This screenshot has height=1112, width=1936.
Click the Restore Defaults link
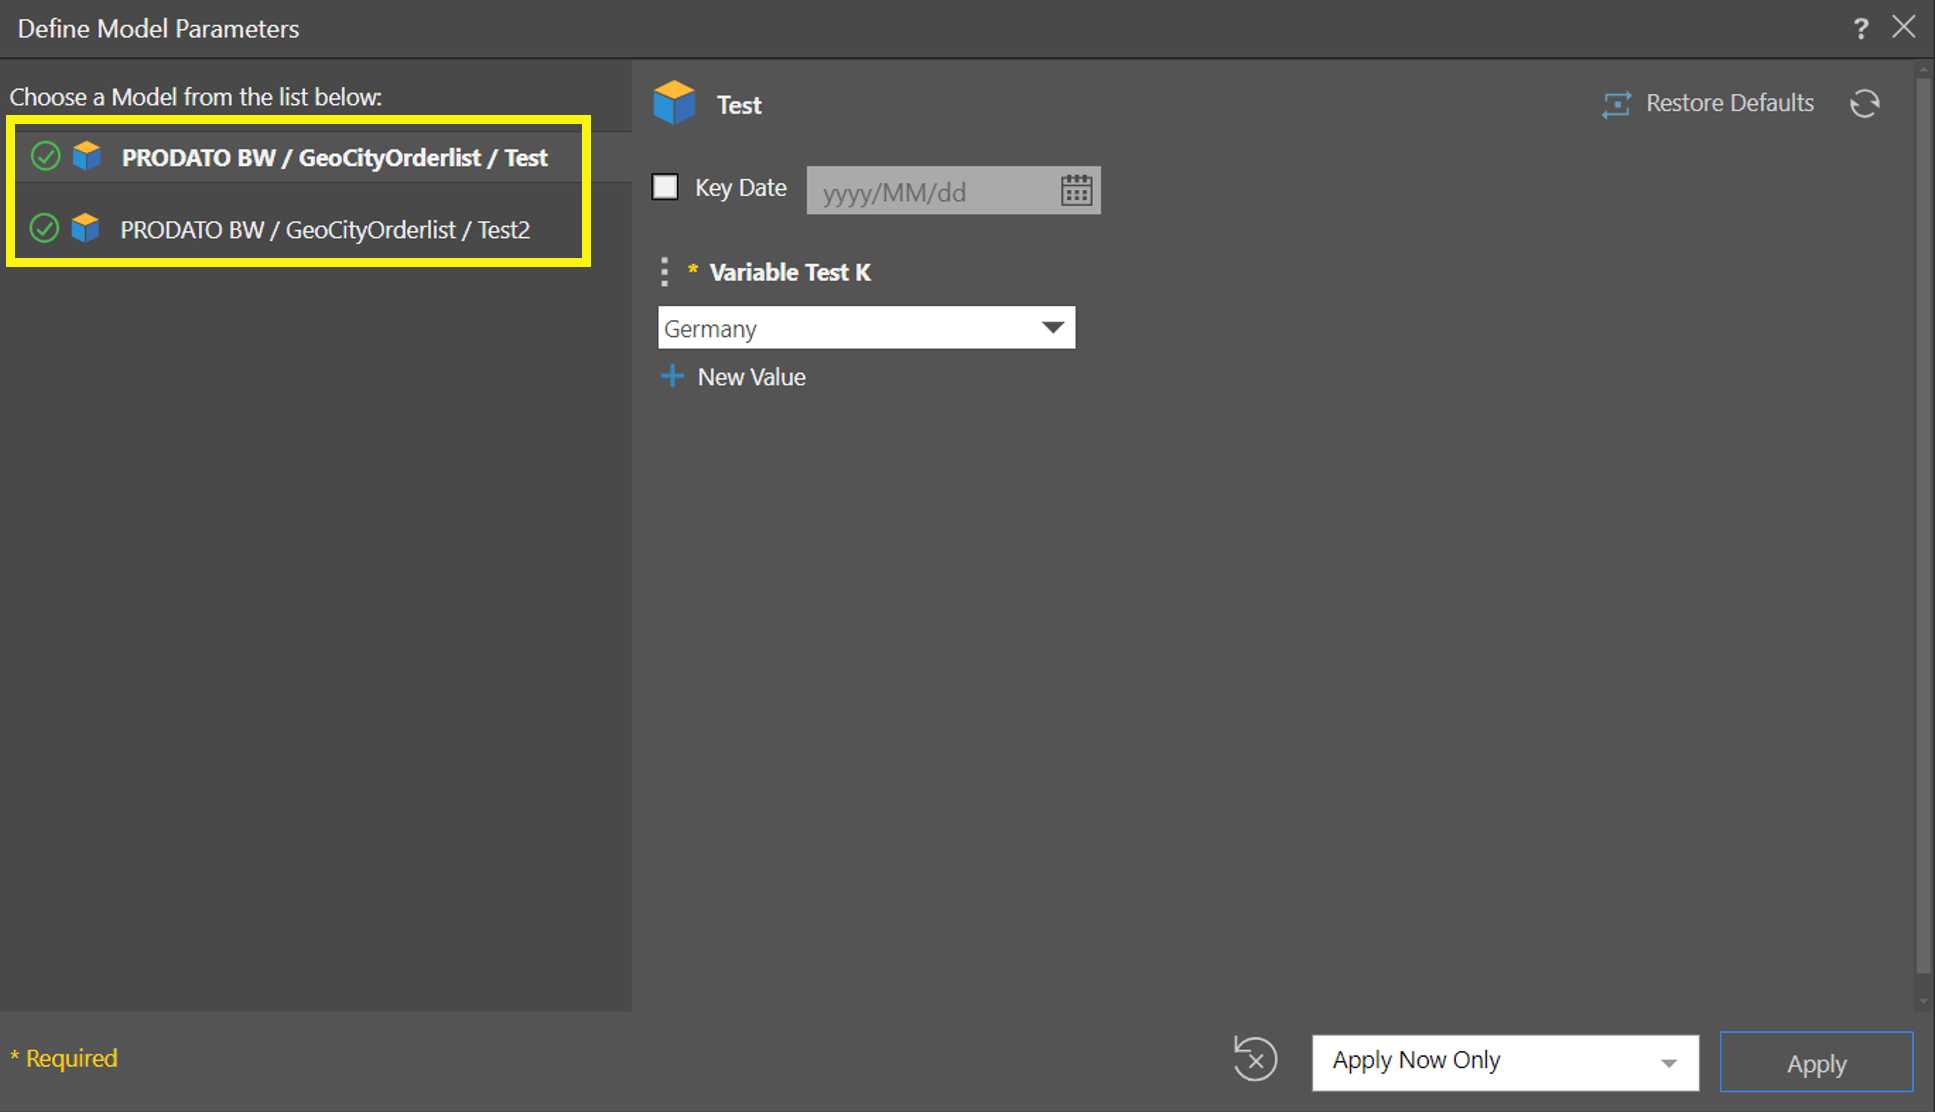[1729, 103]
